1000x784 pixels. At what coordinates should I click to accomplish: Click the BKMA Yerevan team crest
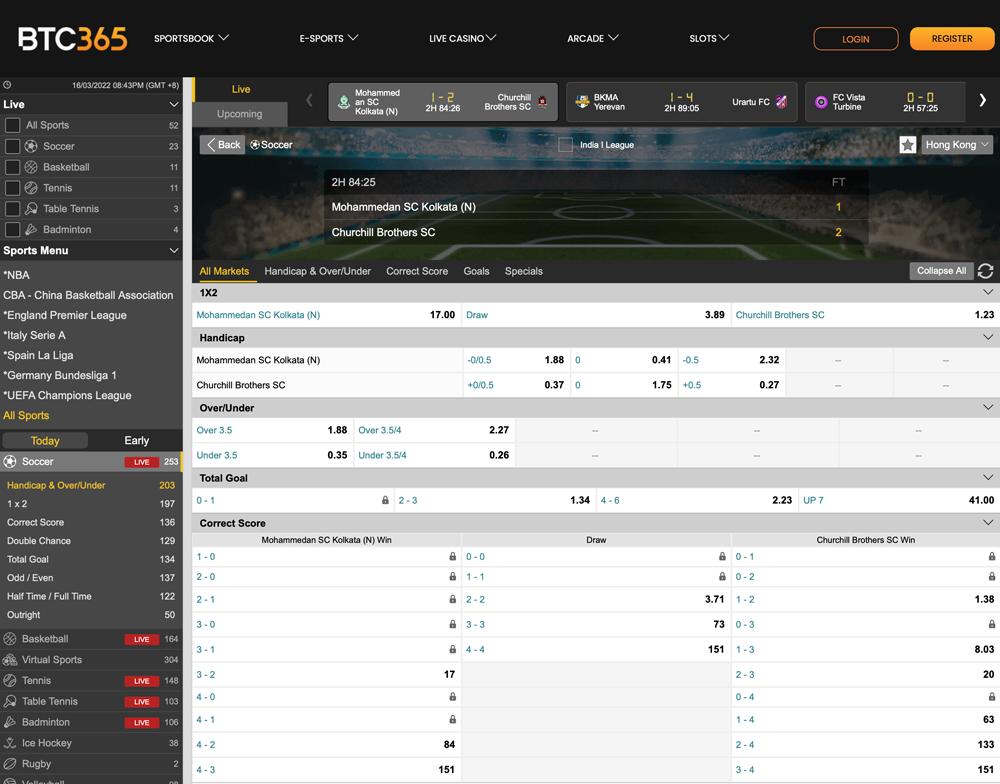pyautogui.click(x=582, y=102)
